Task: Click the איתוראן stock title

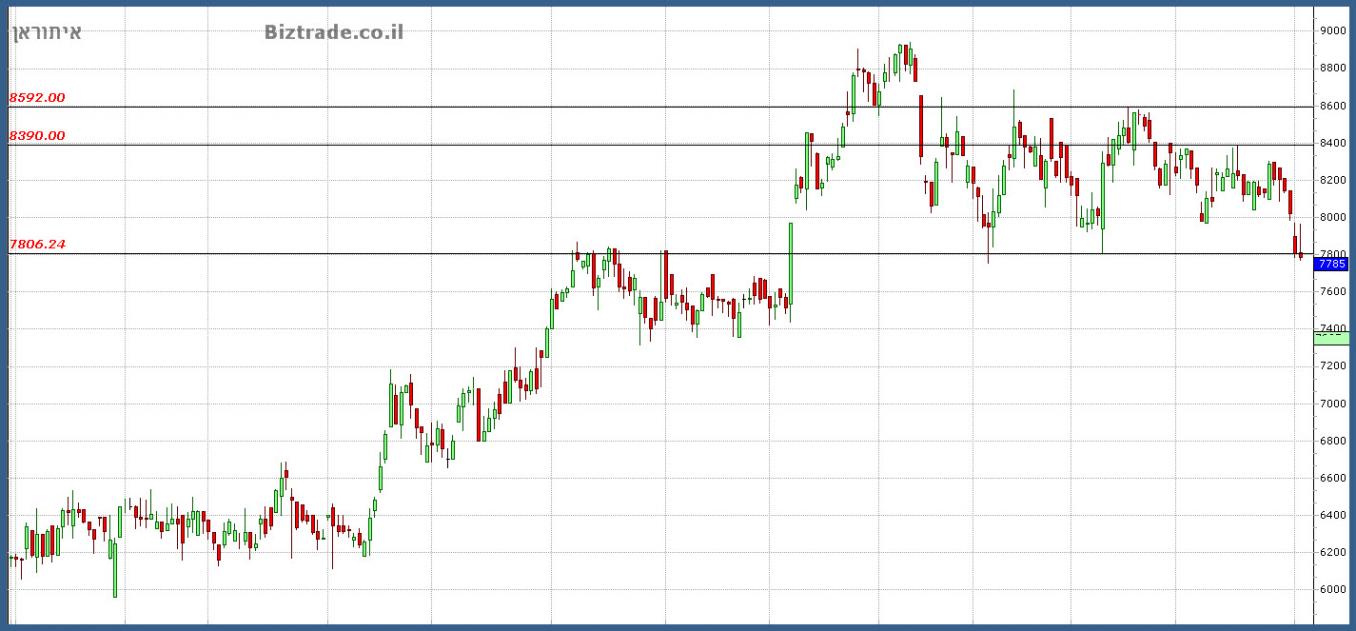Action: click(x=46, y=32)
